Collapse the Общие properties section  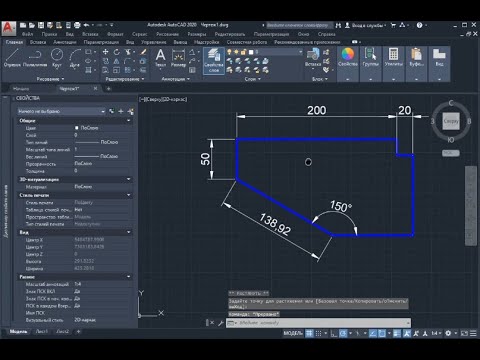(x=128, y=121)
